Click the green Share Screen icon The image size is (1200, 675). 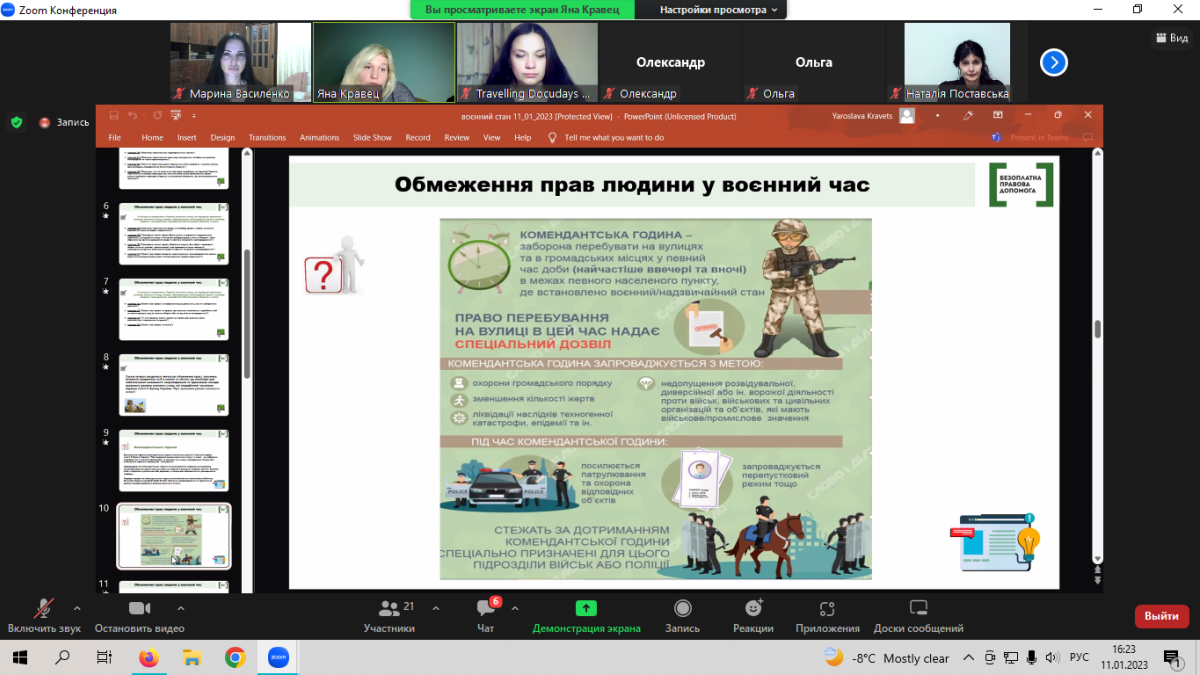(586, 609)
